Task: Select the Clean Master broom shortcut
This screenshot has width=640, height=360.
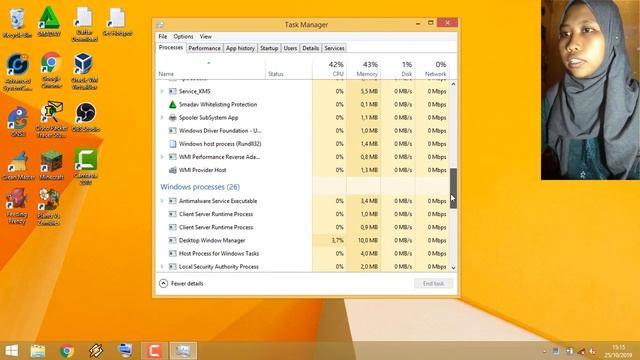Action: coord(18,166)
